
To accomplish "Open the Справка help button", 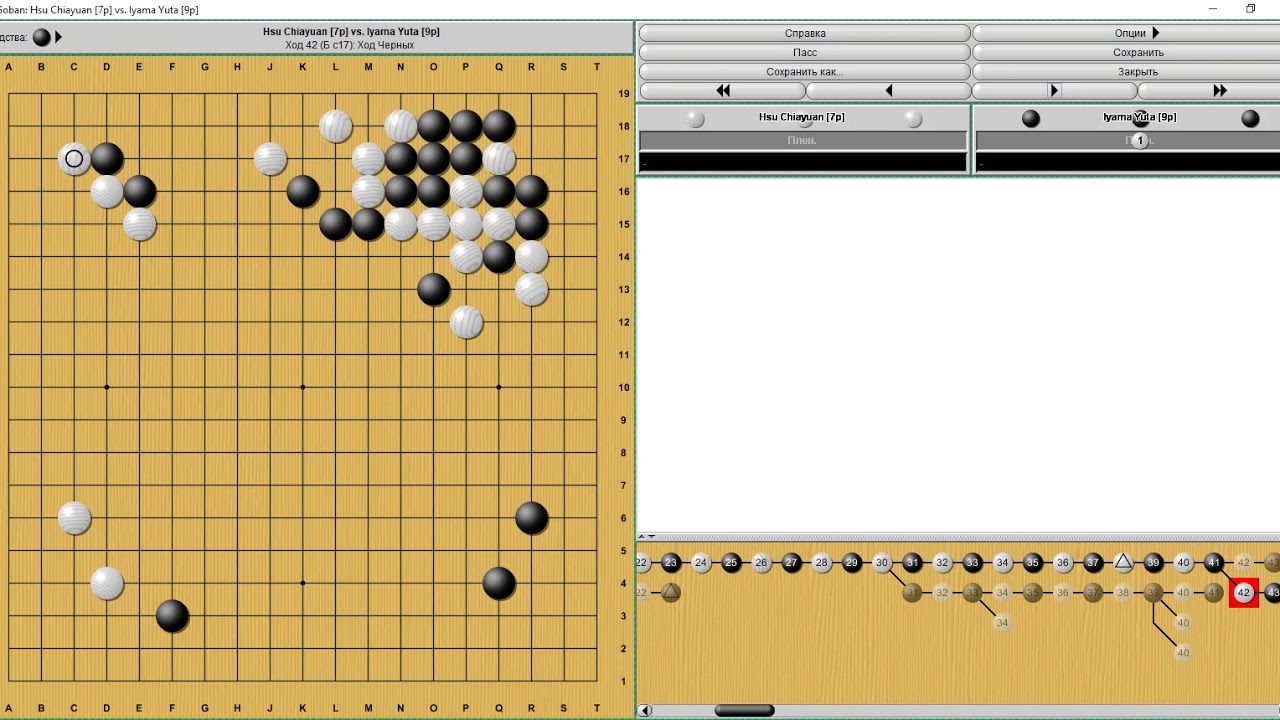I will (805, 33).
